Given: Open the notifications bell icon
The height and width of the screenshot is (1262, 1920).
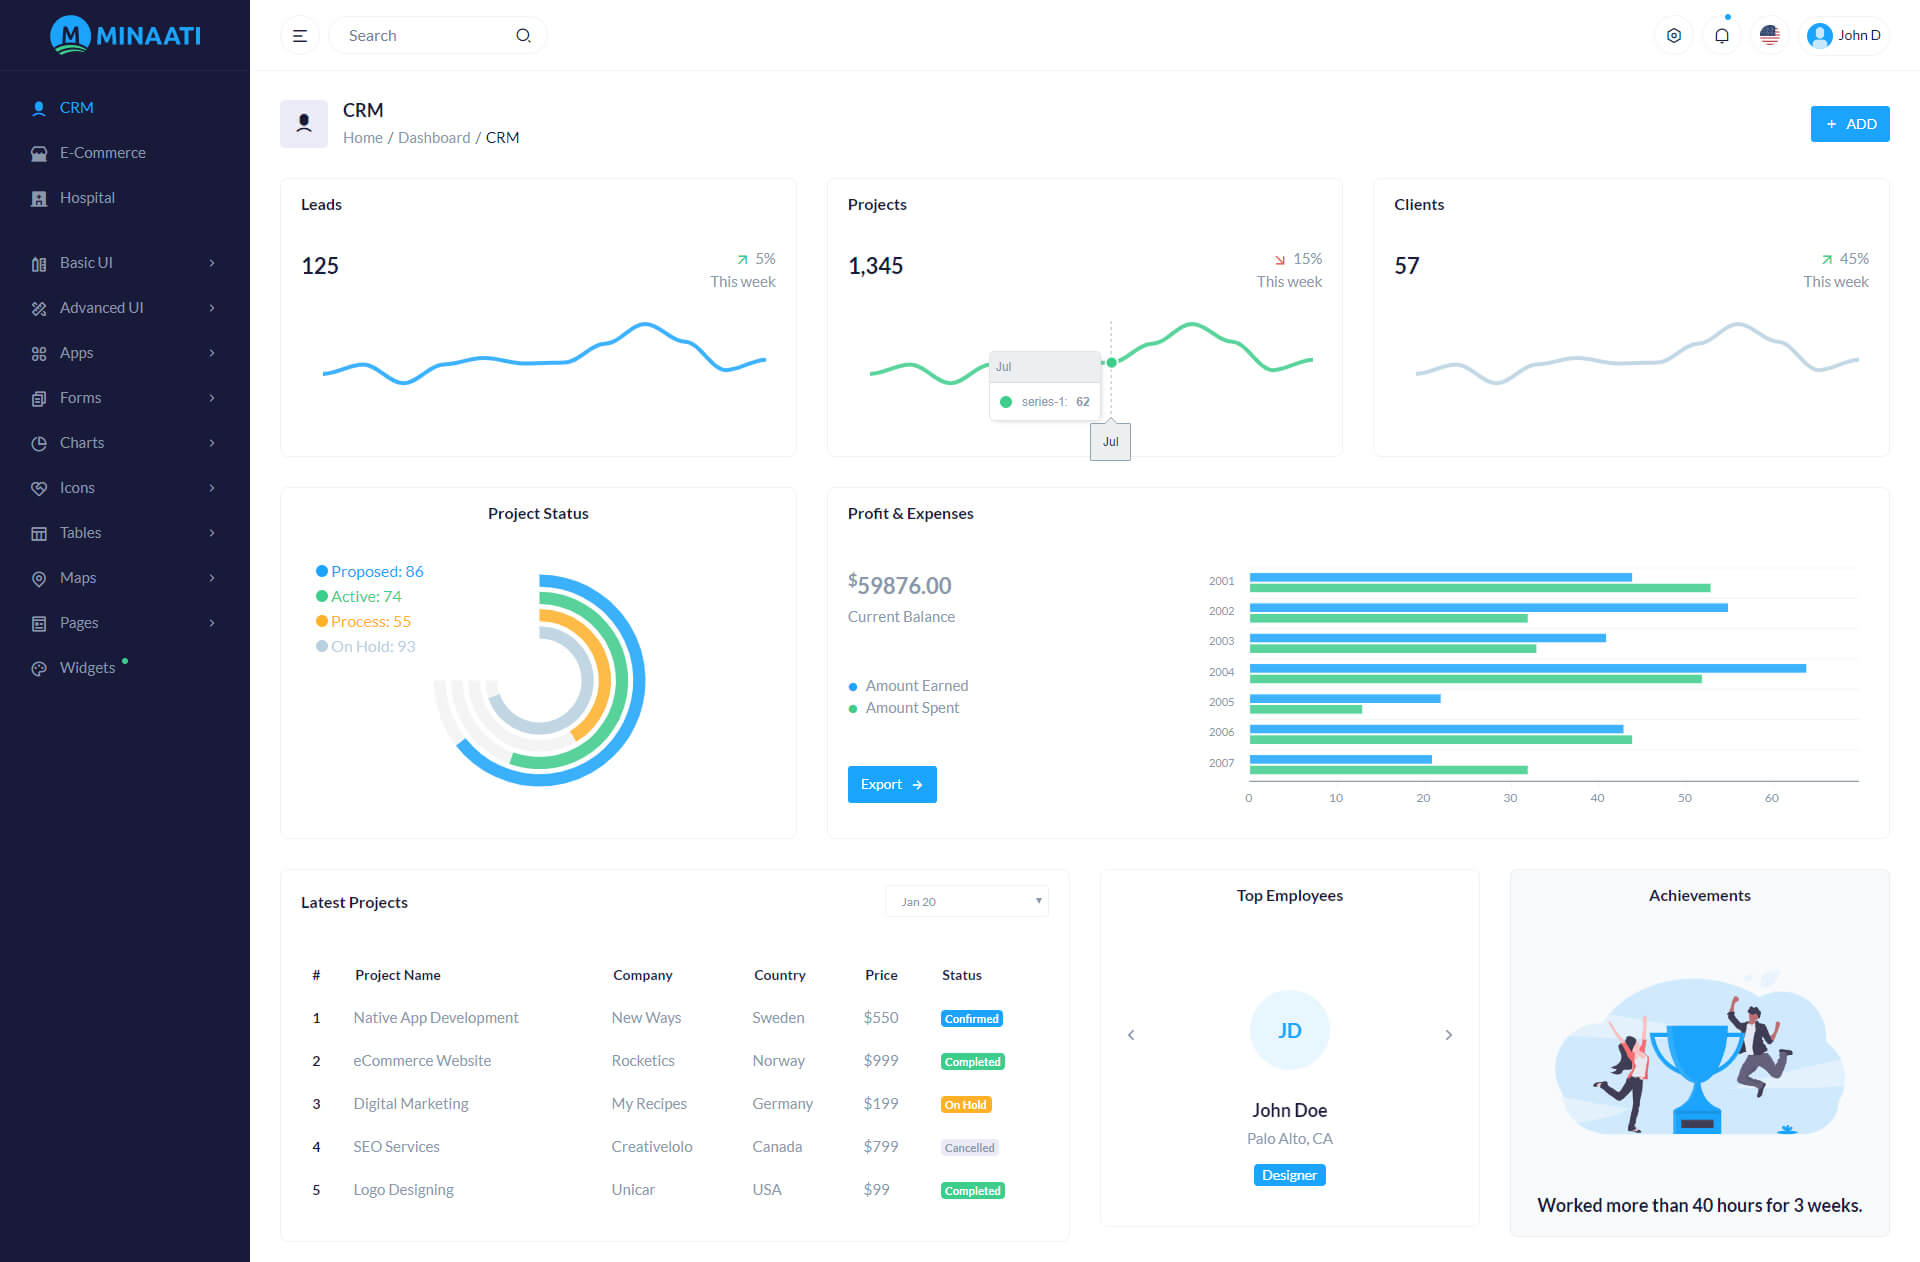Looking at the screenshot, I should [x=1722, y=36].
